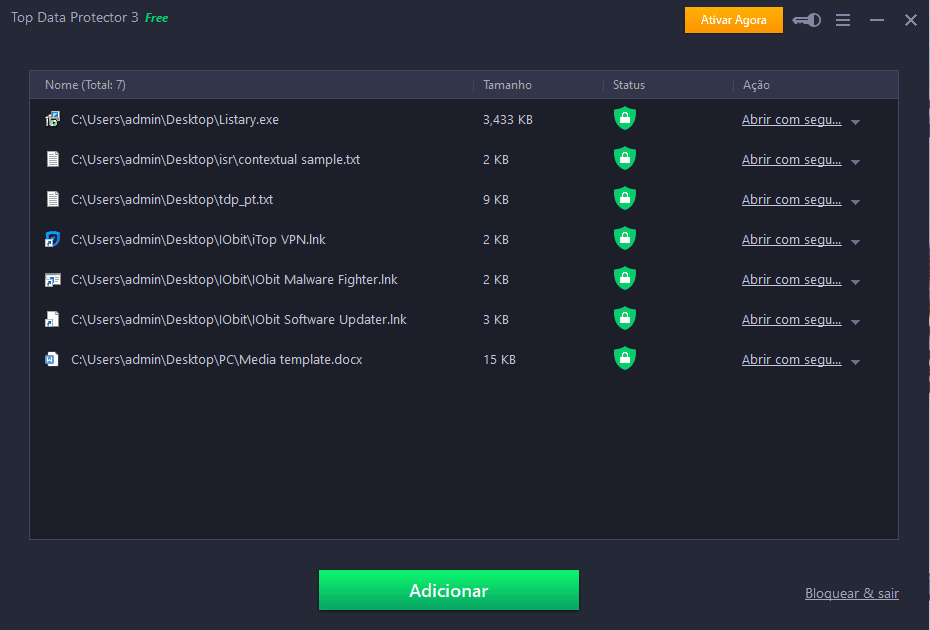930x630 pixels.
Task: Expand action dropdown for IObit Software Updater.lnk
Action: tap(855, 322)
